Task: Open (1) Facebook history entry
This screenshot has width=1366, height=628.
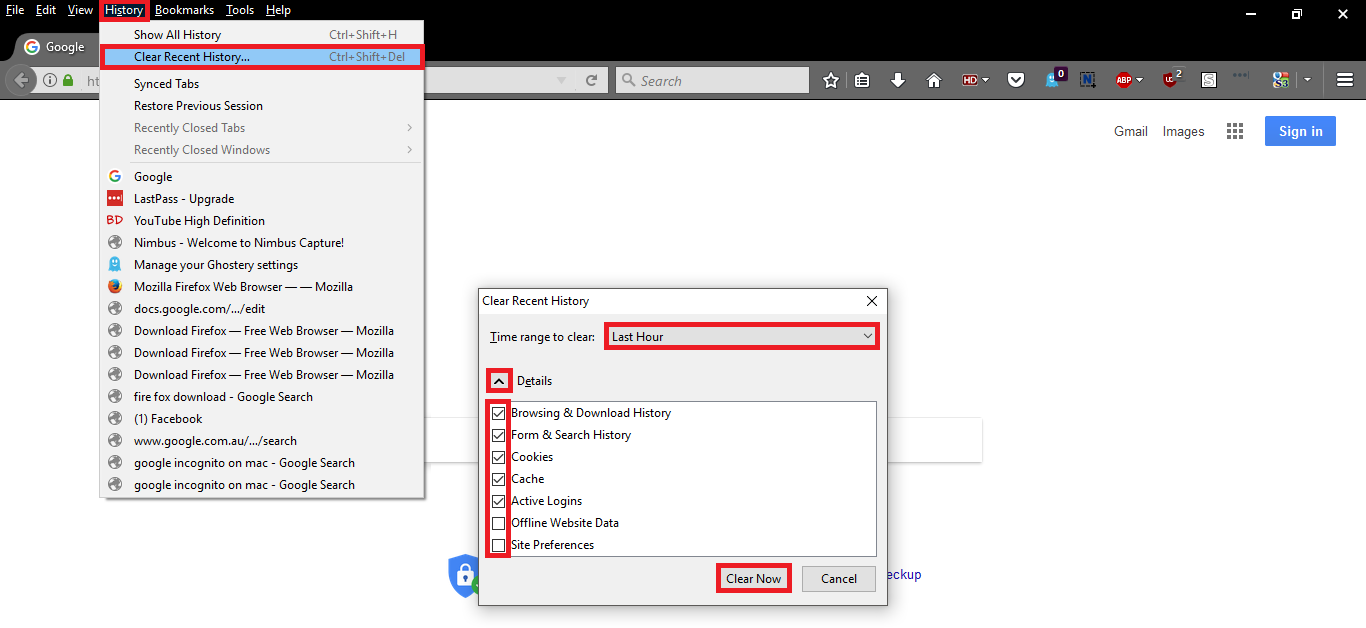Action: click(x=262, y=419)
